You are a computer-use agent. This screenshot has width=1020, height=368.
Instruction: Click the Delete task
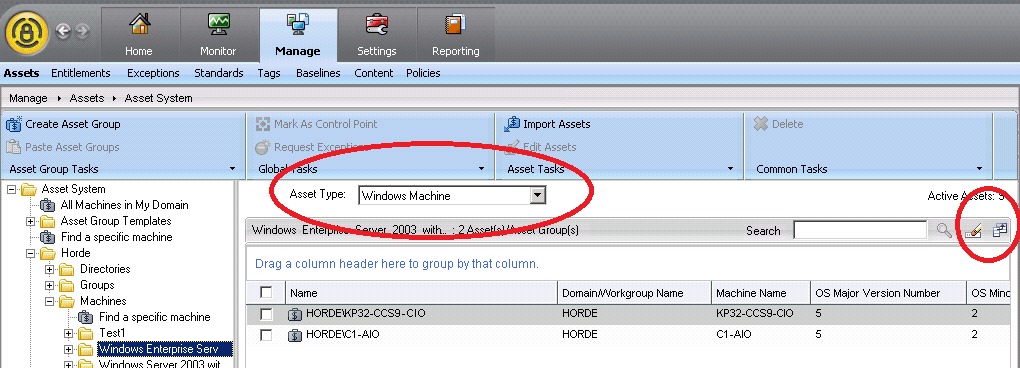(779, 124)
